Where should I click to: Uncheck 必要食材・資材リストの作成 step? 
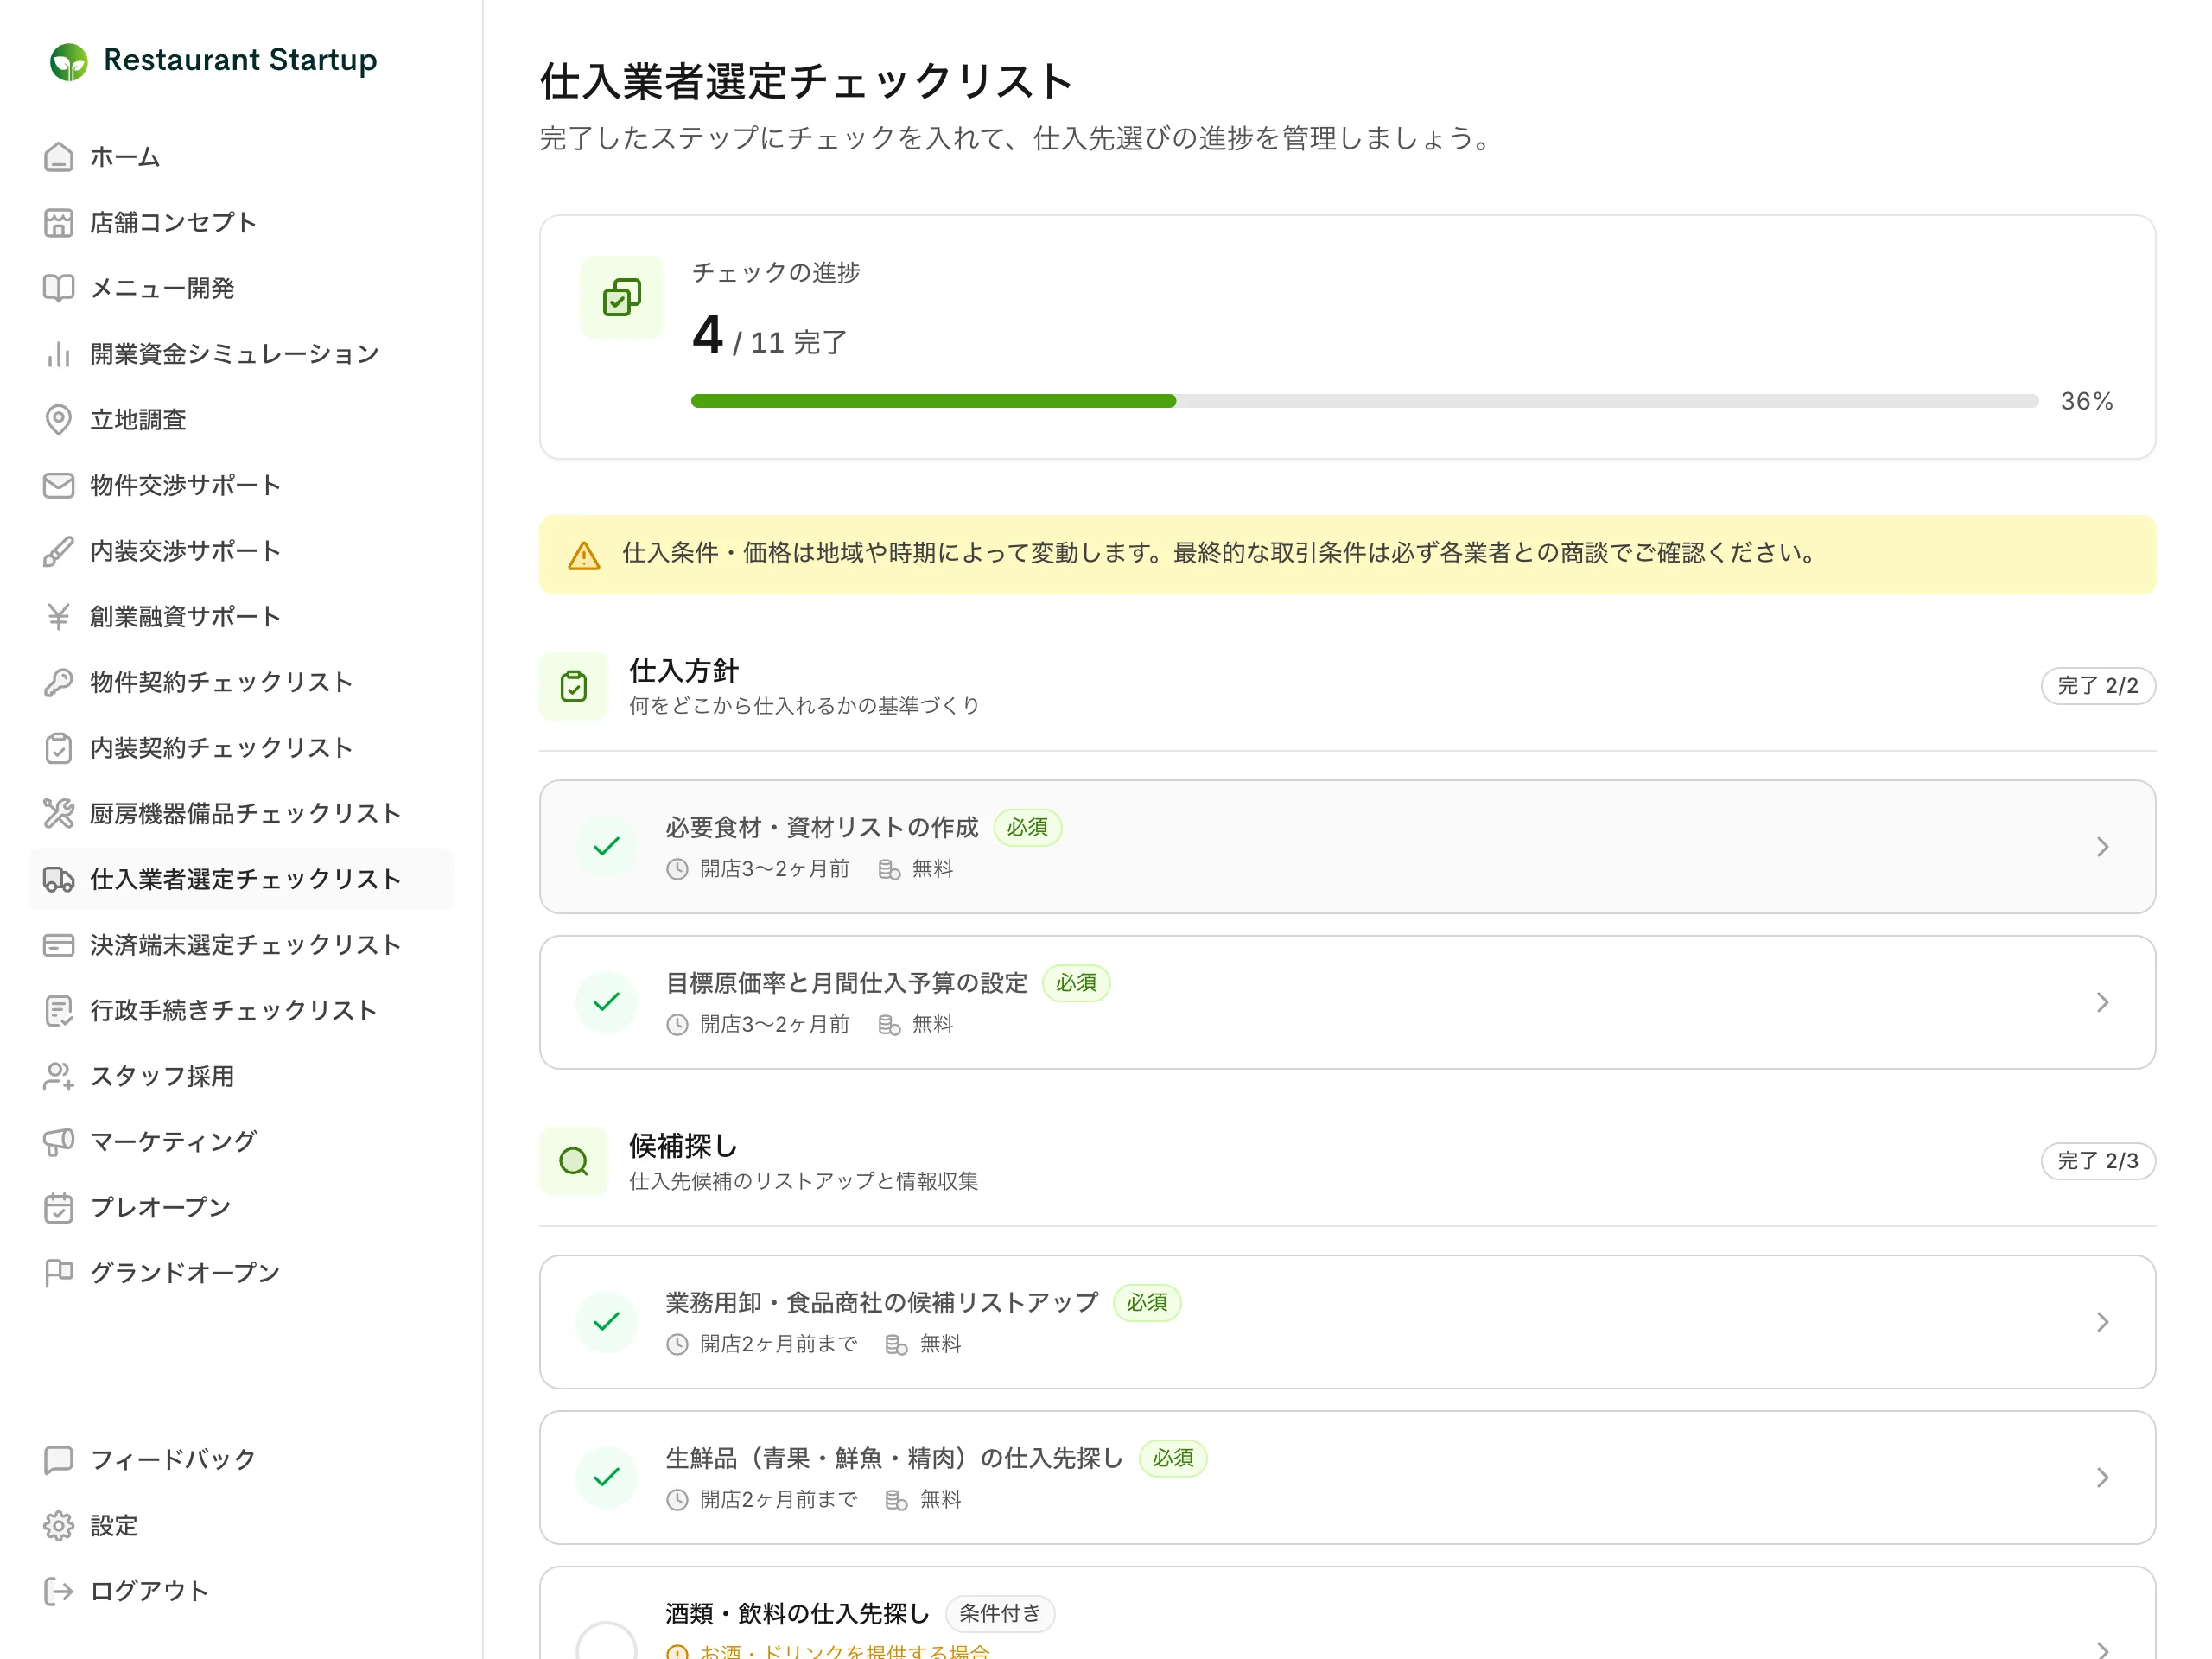coord(607,847)
